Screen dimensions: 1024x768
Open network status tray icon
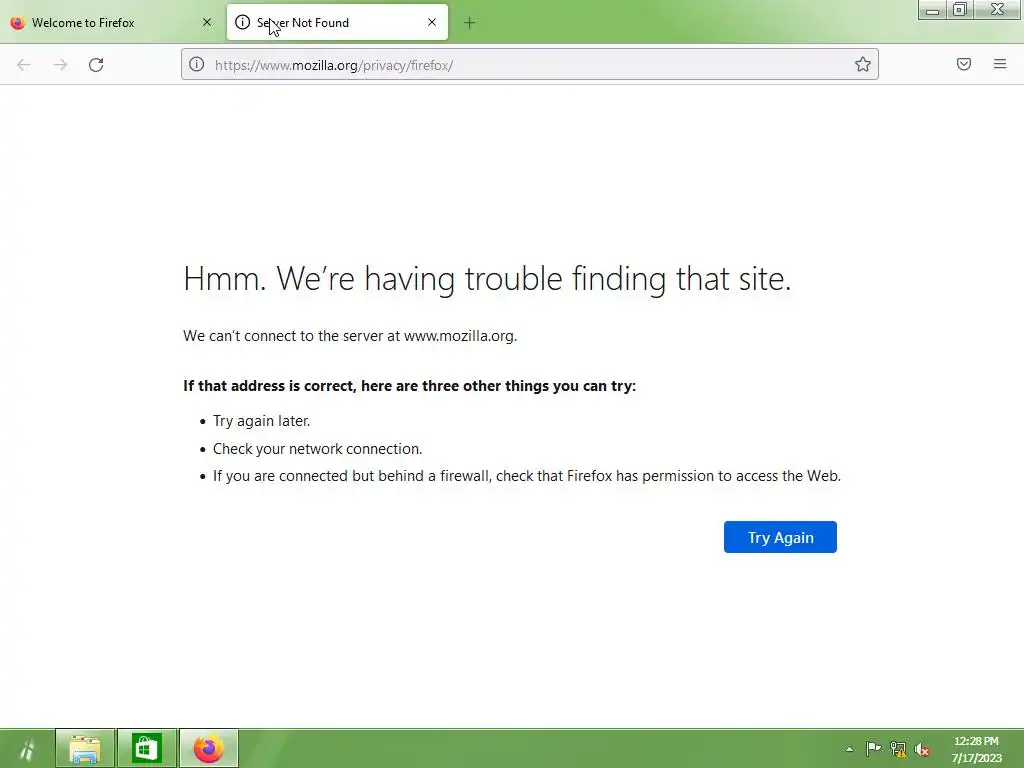[x=898, y=748]
